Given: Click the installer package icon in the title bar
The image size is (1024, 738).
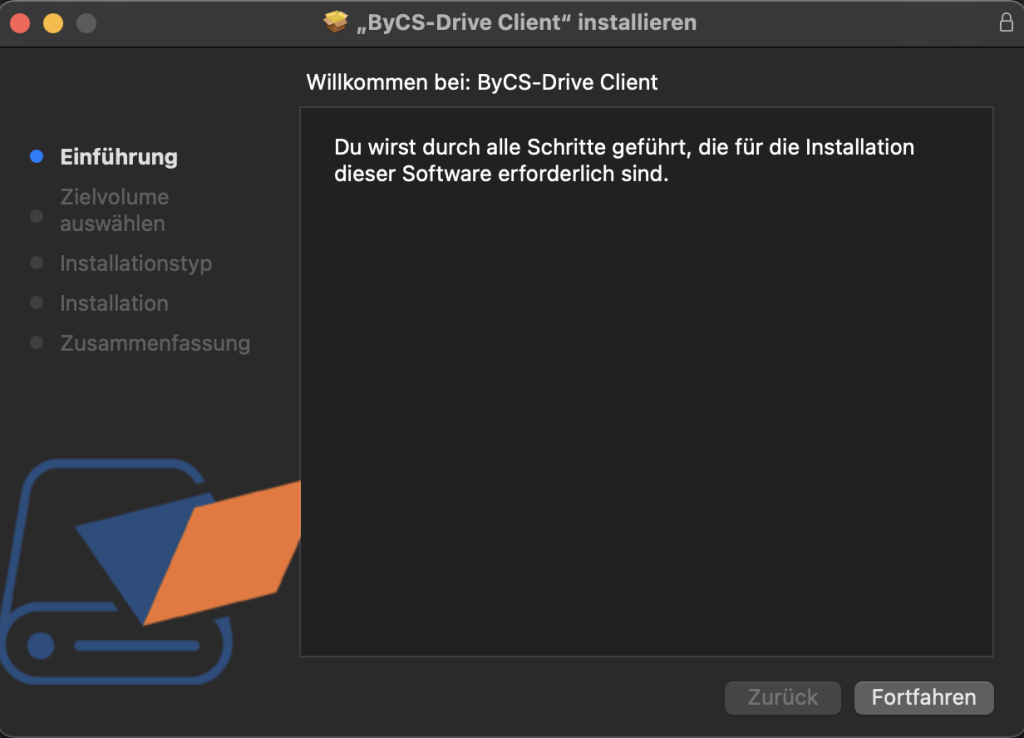Looking at the screenshot, I should tap(335, 21).
